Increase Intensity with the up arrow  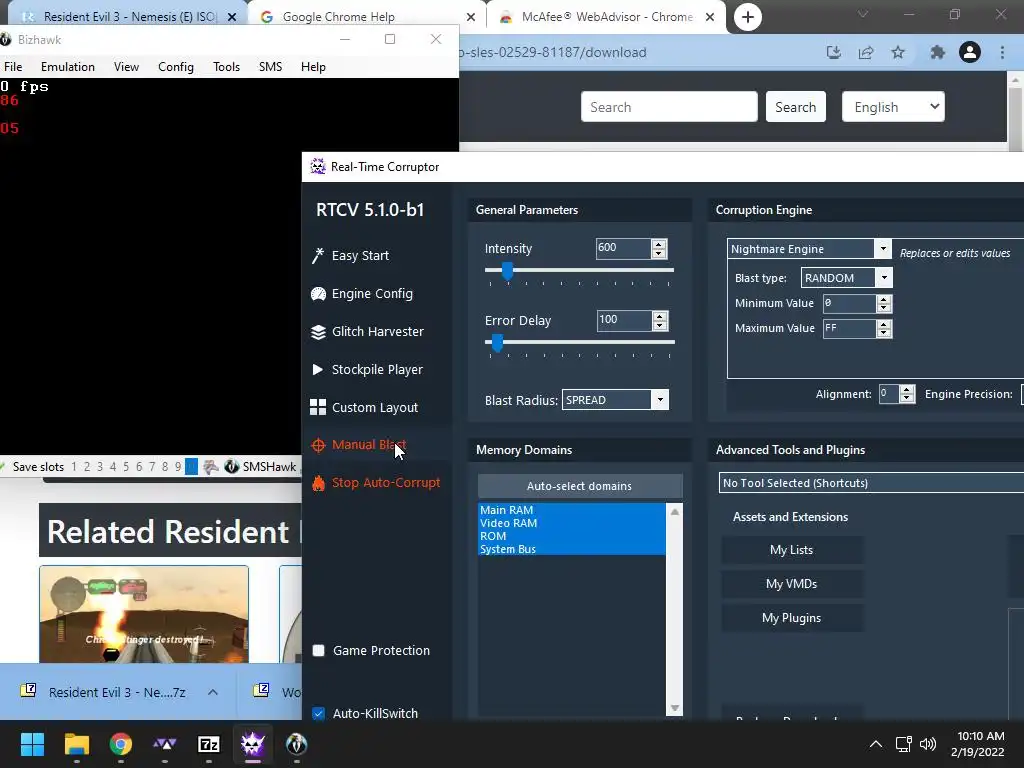coord(659,244)
